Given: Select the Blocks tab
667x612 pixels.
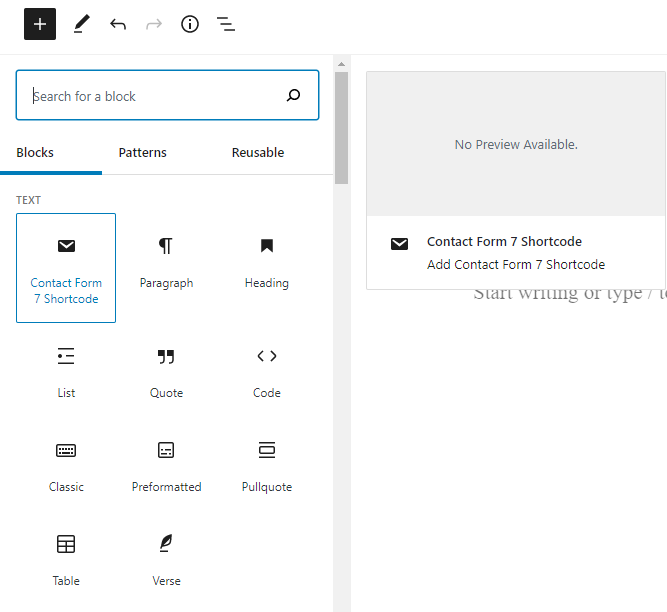Looking at the screenshot, I should (35, 153).
